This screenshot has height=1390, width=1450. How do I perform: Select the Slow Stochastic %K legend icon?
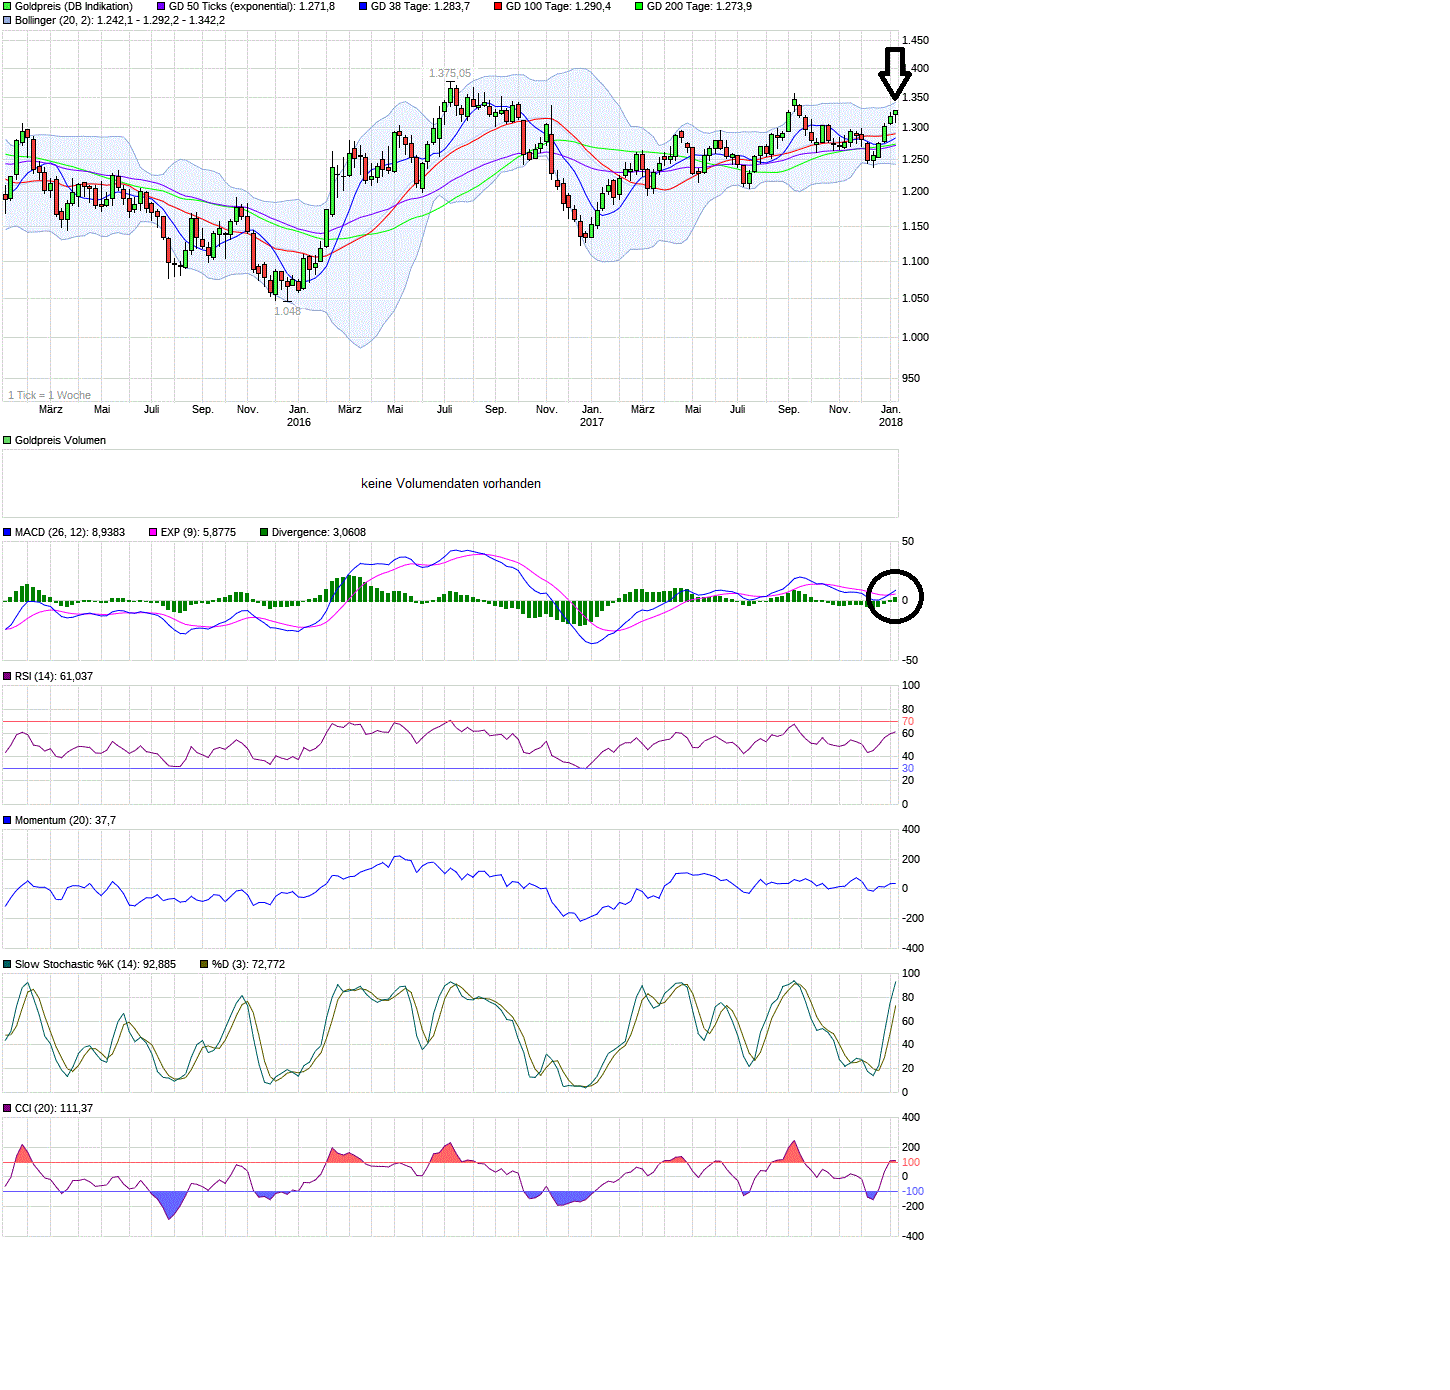point(7,963)
